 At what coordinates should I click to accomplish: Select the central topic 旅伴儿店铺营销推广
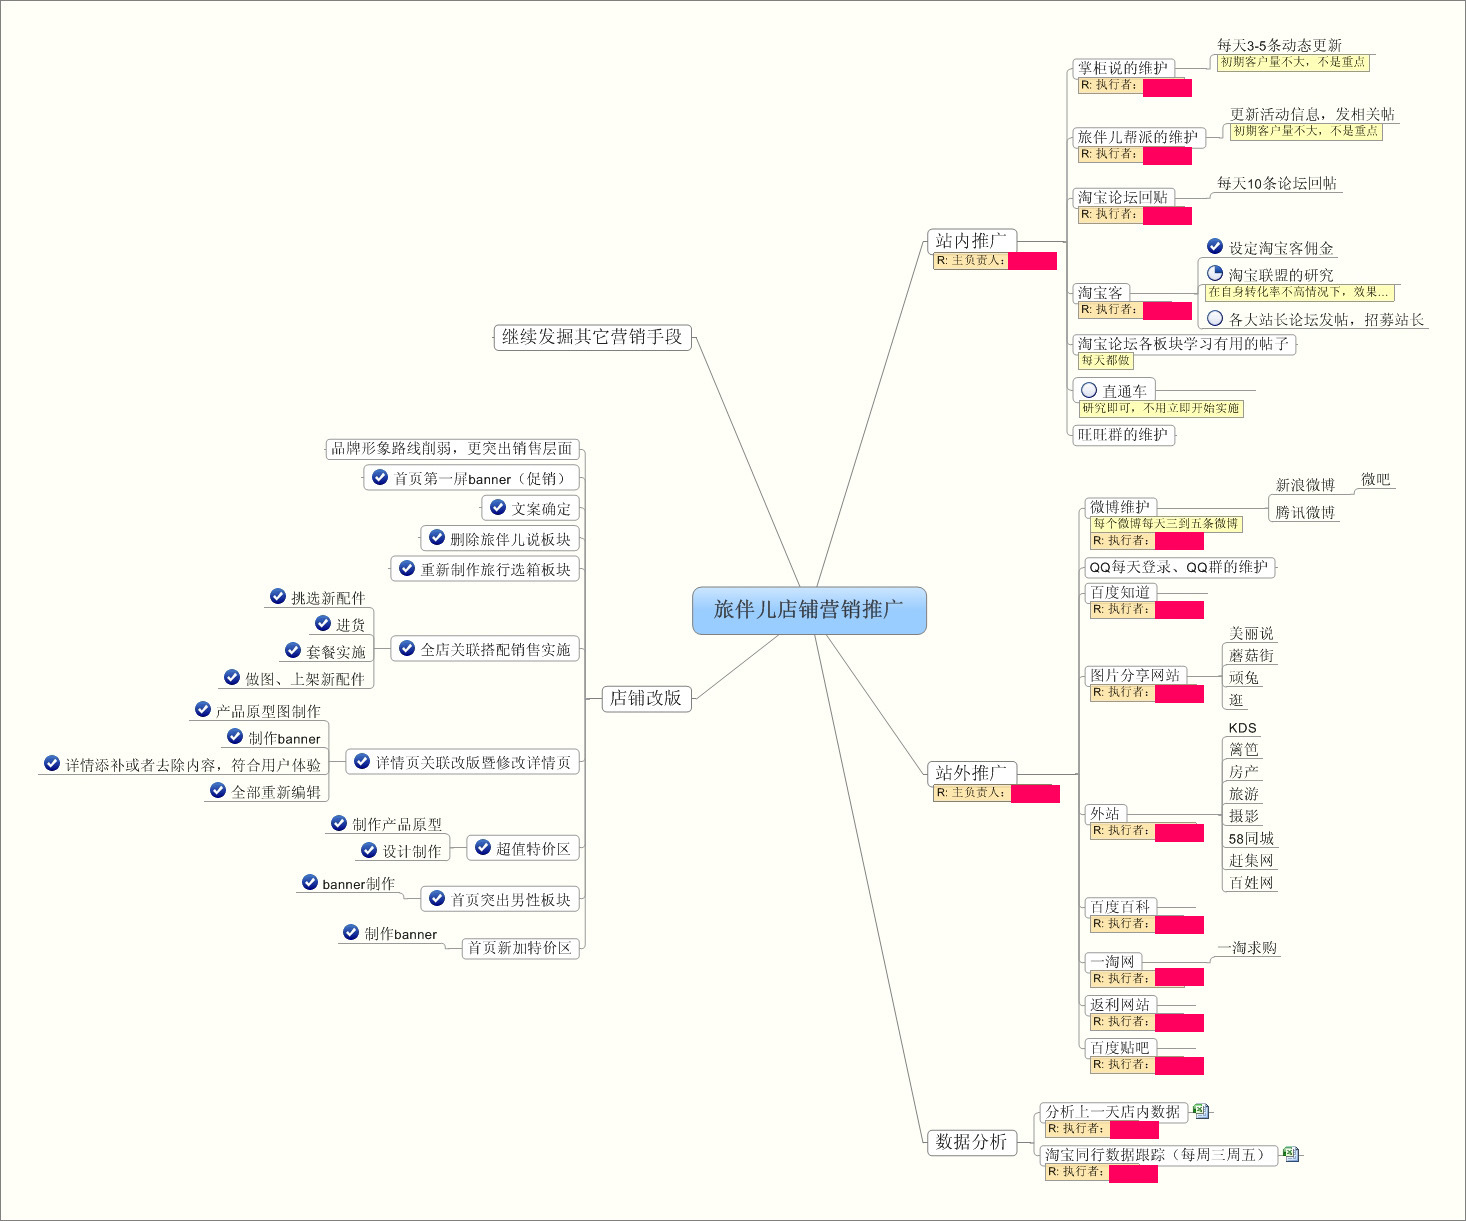[x=809, y=610]
